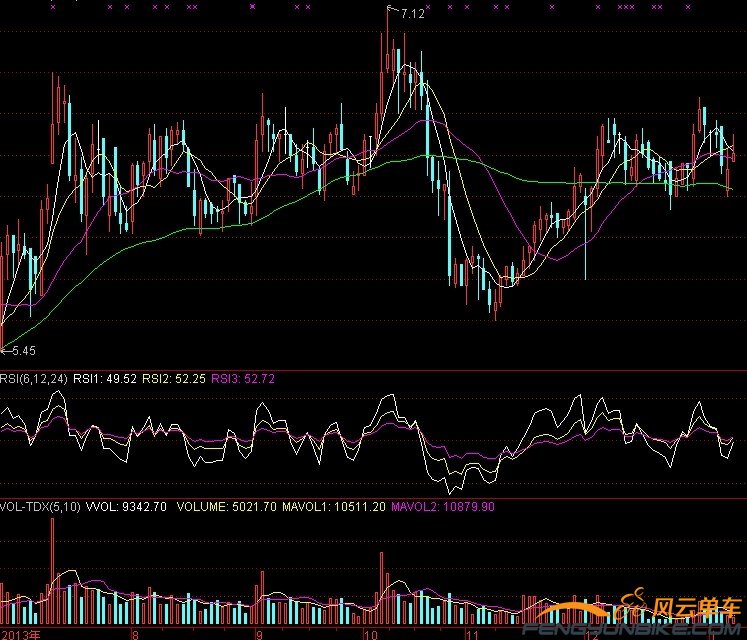
Task: Click the VOLUME: 5021.70 readout
Action: (x=225, y=507)
